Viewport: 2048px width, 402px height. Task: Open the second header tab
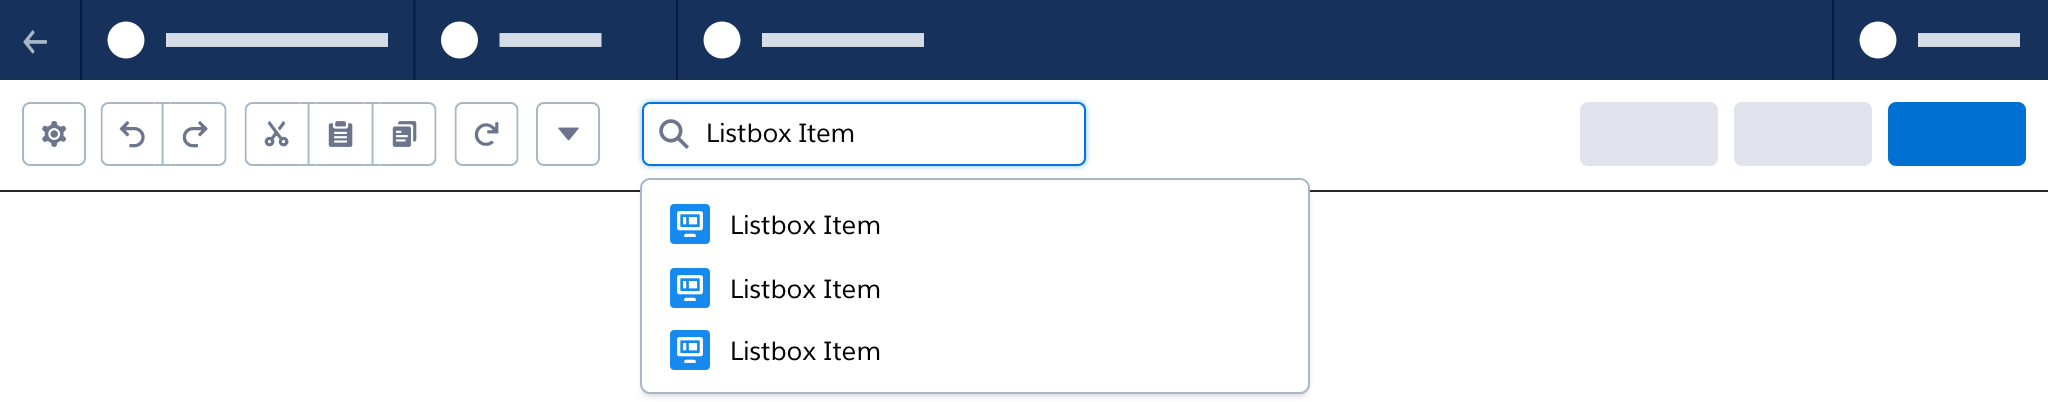click(x=546, y=40)
